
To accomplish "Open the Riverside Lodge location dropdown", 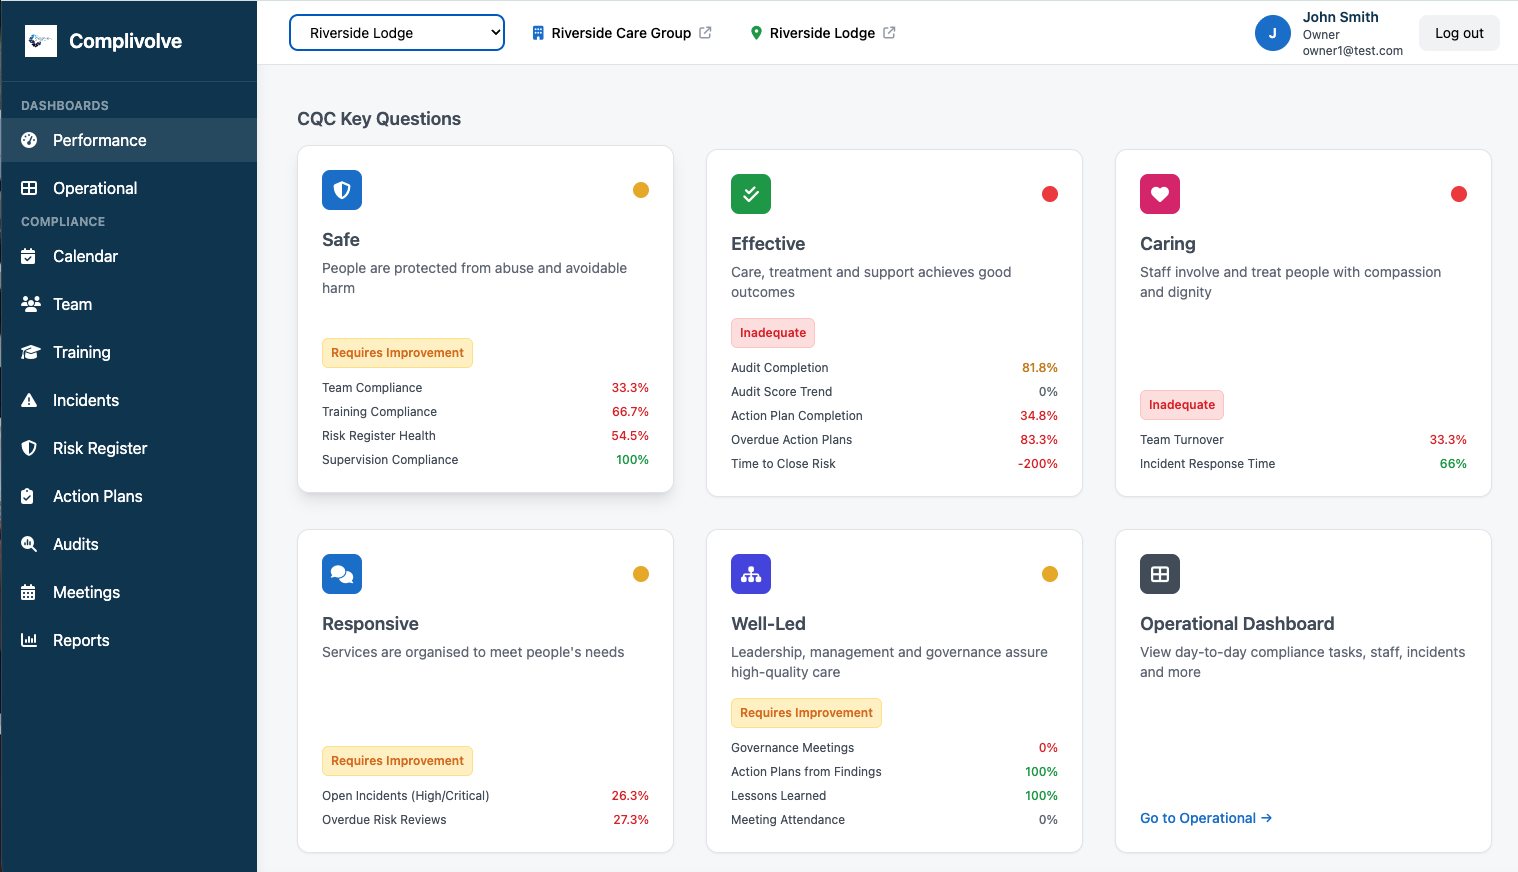I will (397, 33).
